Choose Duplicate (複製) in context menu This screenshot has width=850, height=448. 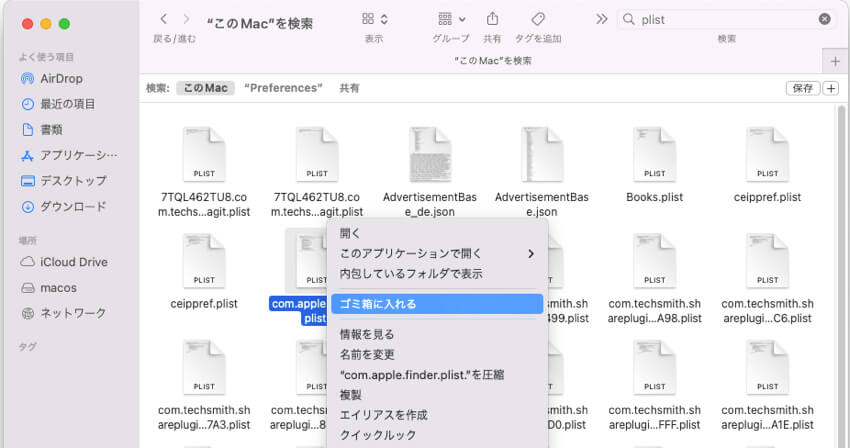[x=437, y=395]
